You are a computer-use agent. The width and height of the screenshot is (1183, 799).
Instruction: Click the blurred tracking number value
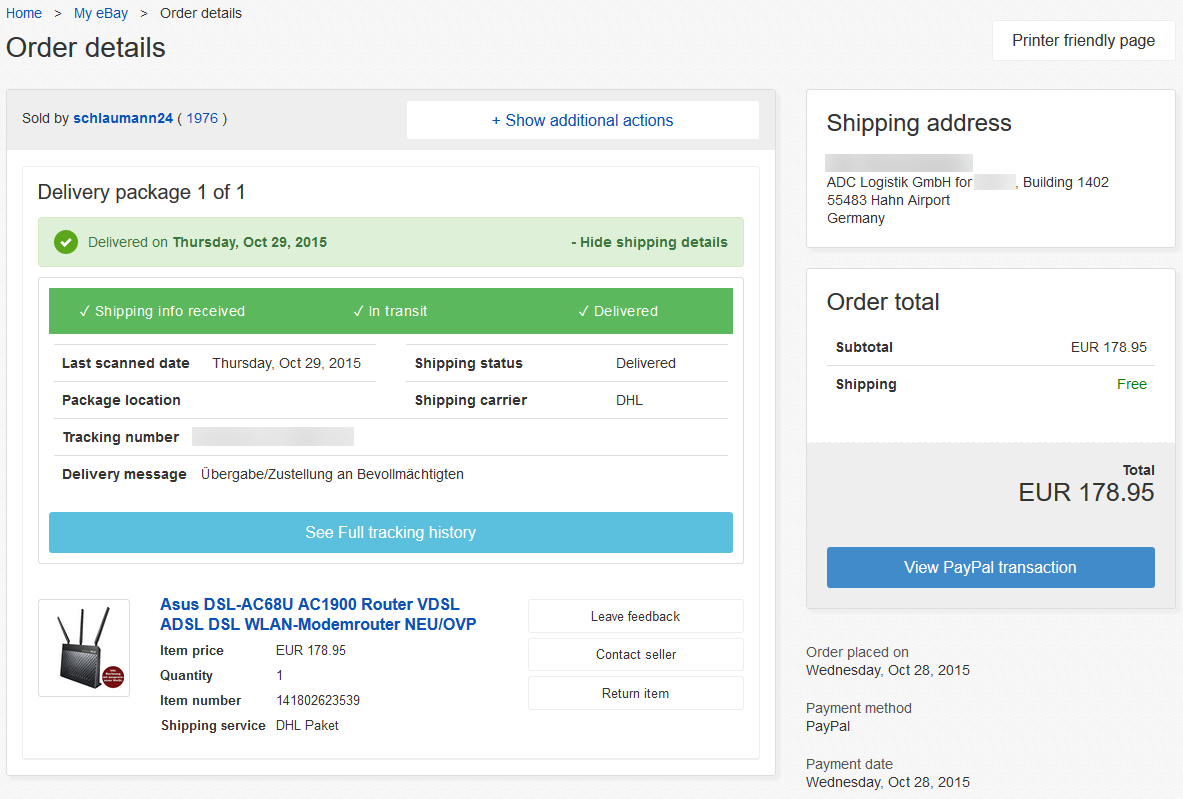coord(273,437)
